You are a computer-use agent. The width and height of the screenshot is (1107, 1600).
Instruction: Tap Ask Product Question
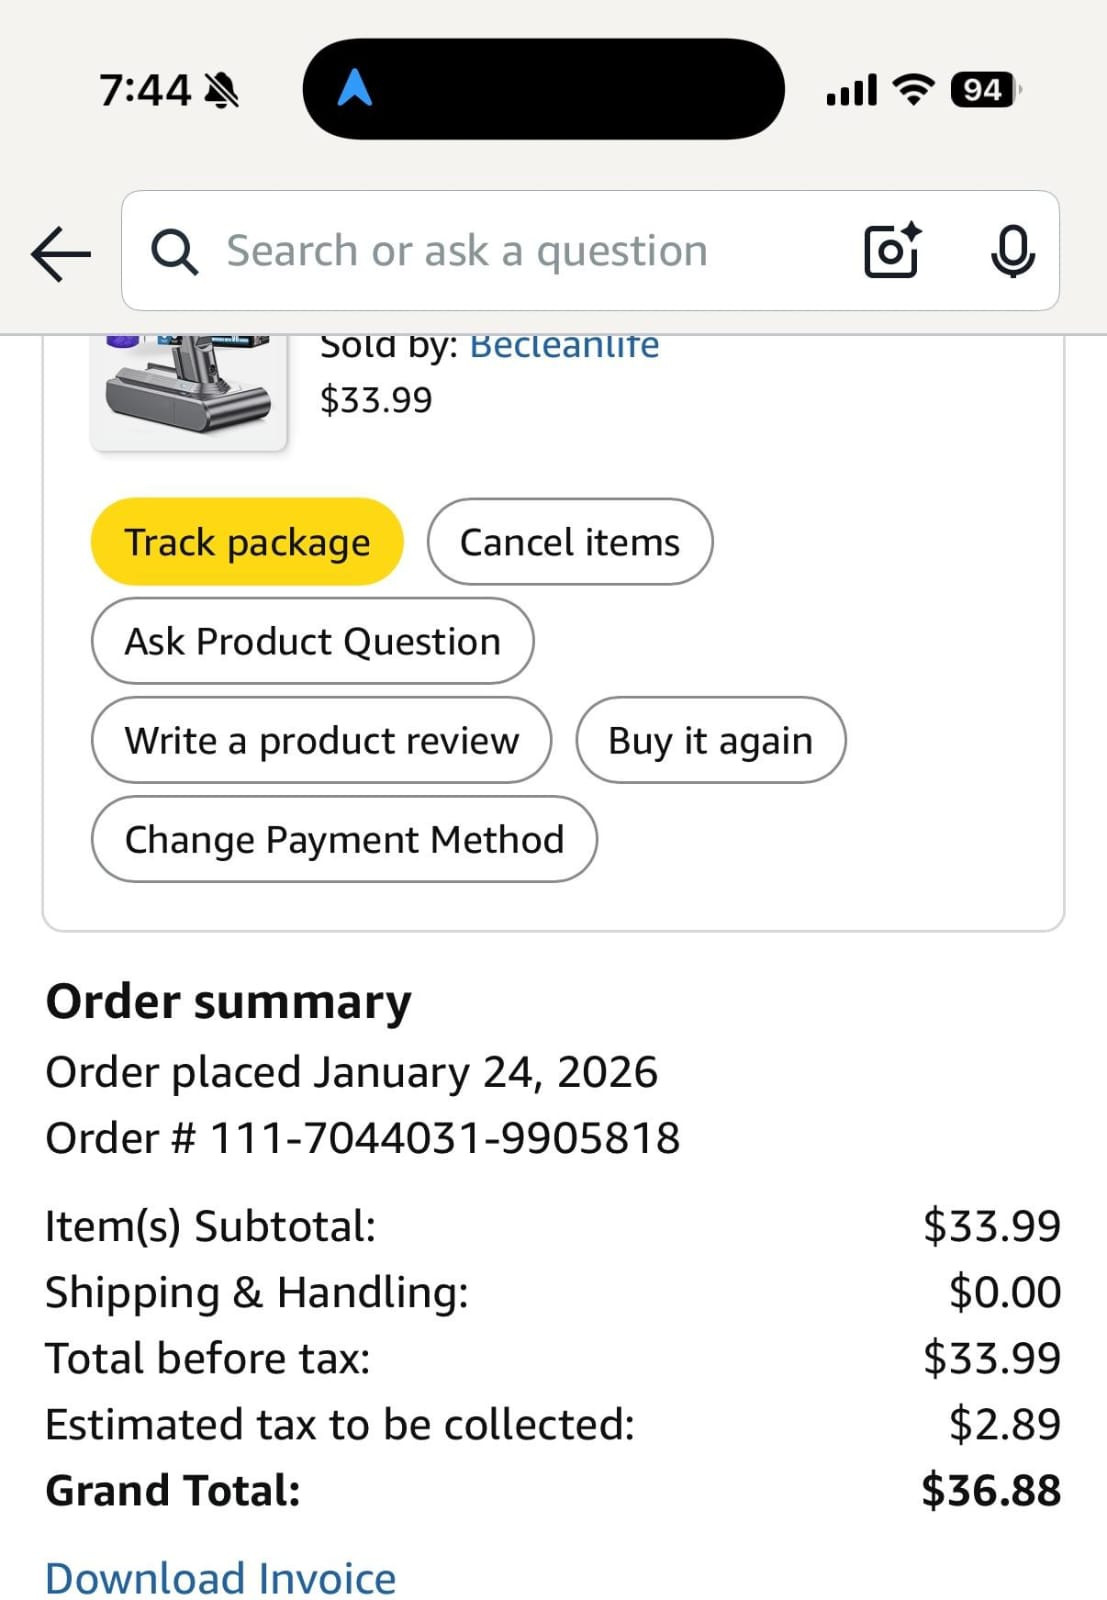(312, 641)
